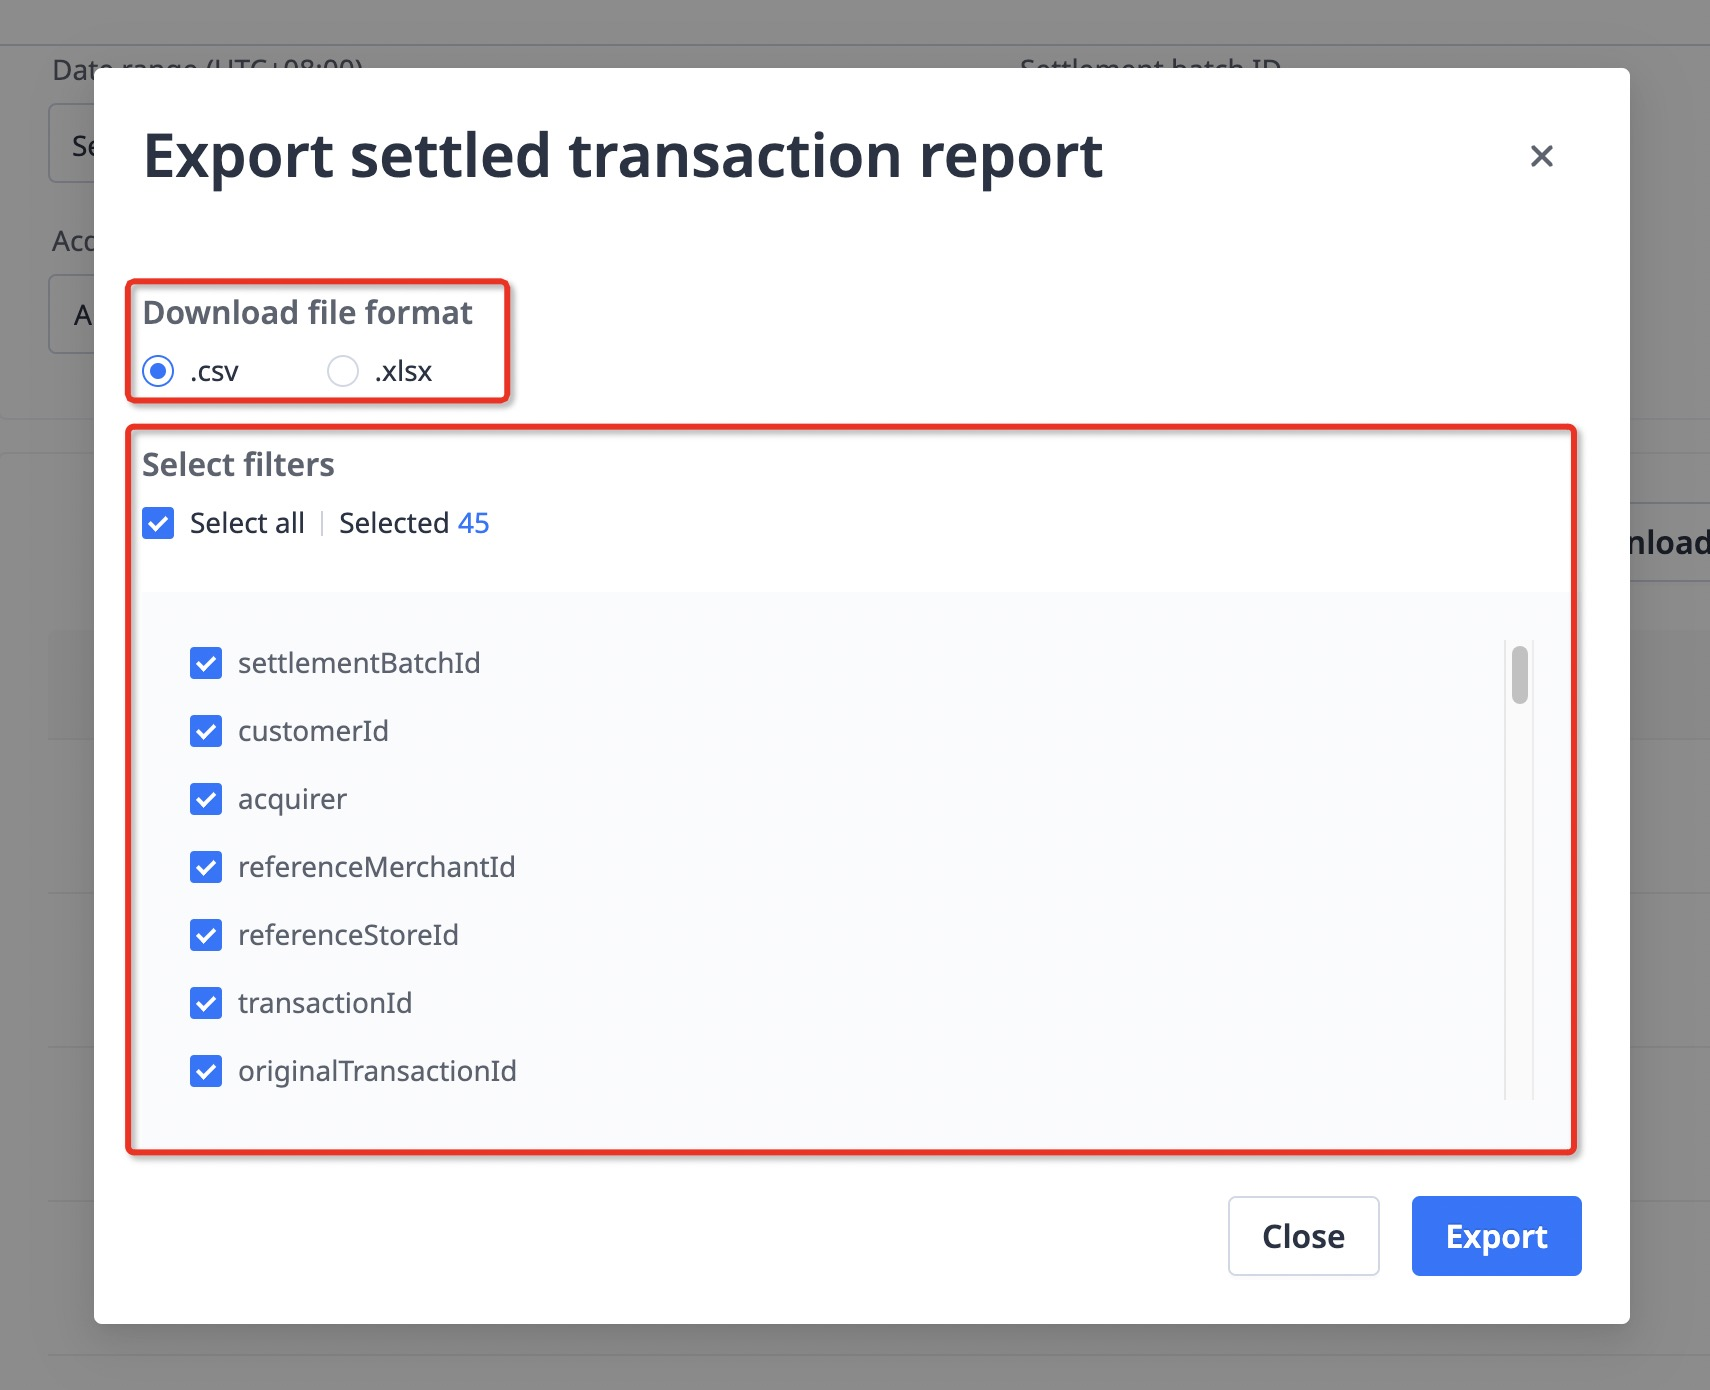Click the Download file format heading
1710x1390 pixels.
tap(307, 313)
